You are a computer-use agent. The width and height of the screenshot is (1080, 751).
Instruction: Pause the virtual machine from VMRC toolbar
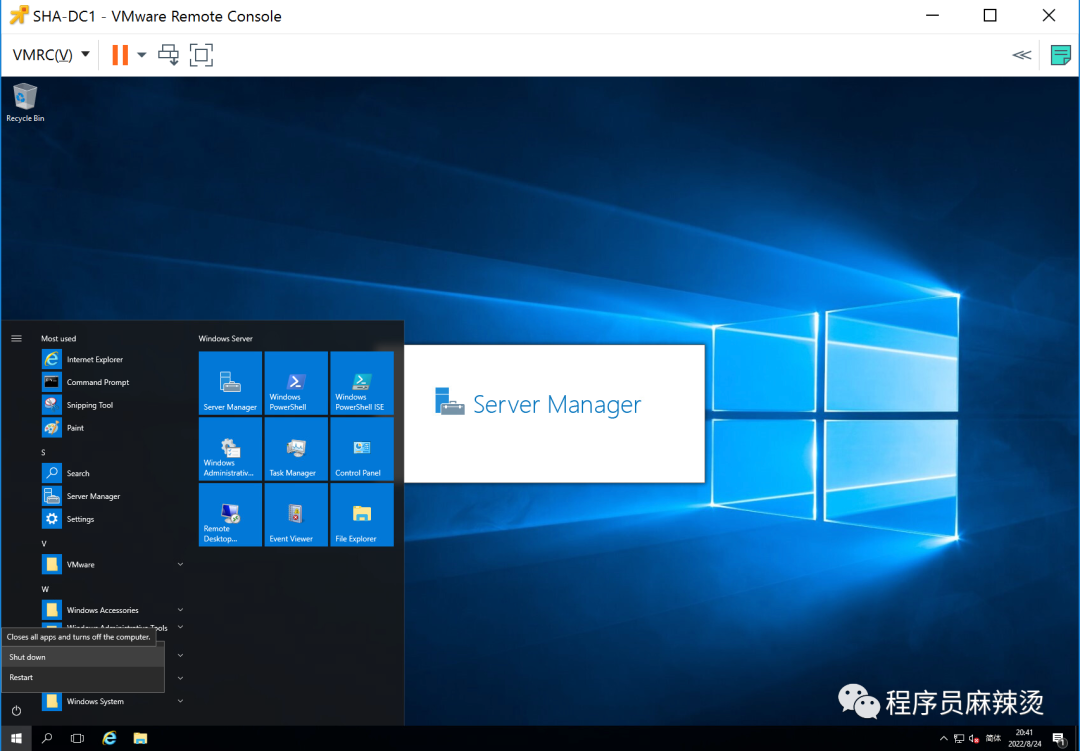pos(120,54)
